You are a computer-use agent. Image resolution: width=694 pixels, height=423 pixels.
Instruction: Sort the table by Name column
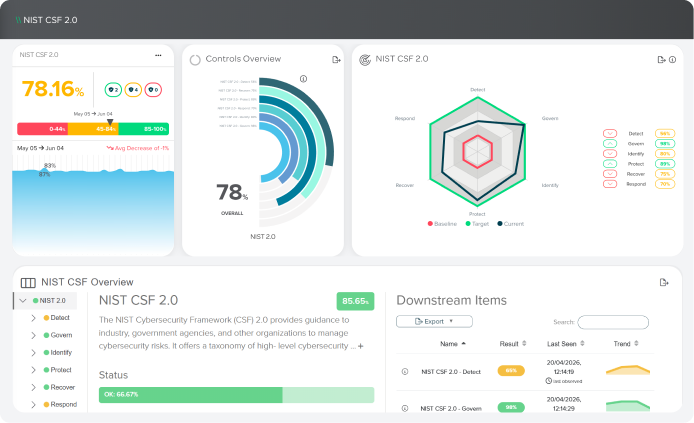tap(453, 344)
